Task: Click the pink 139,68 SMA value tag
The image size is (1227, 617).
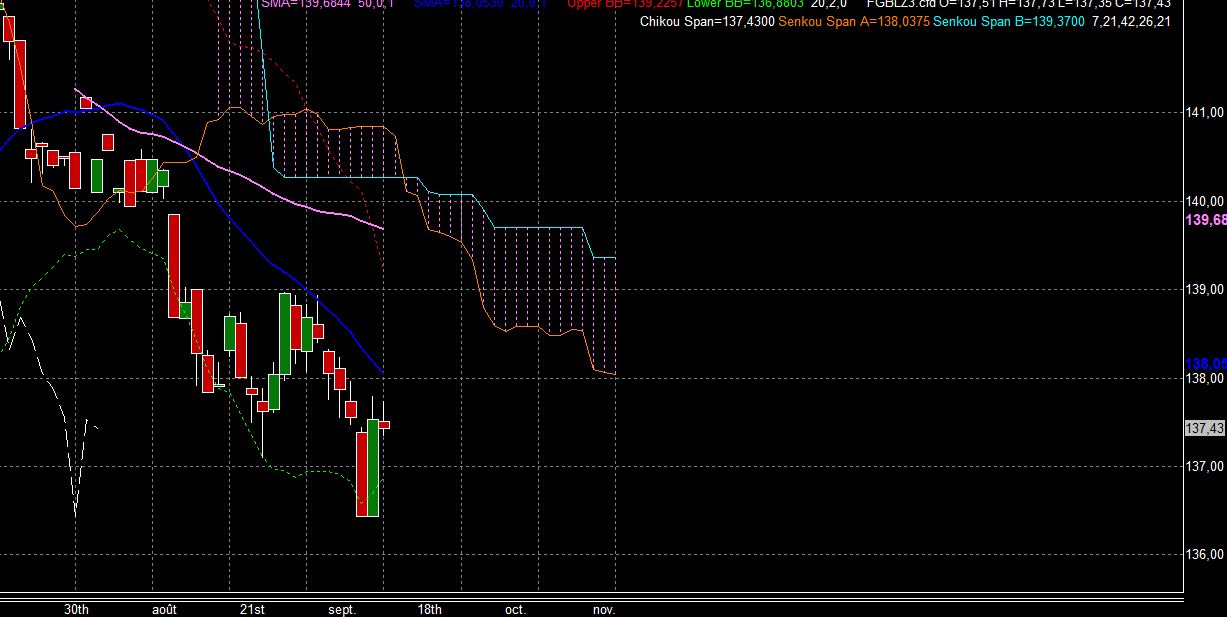Action: pos(1206,220)
